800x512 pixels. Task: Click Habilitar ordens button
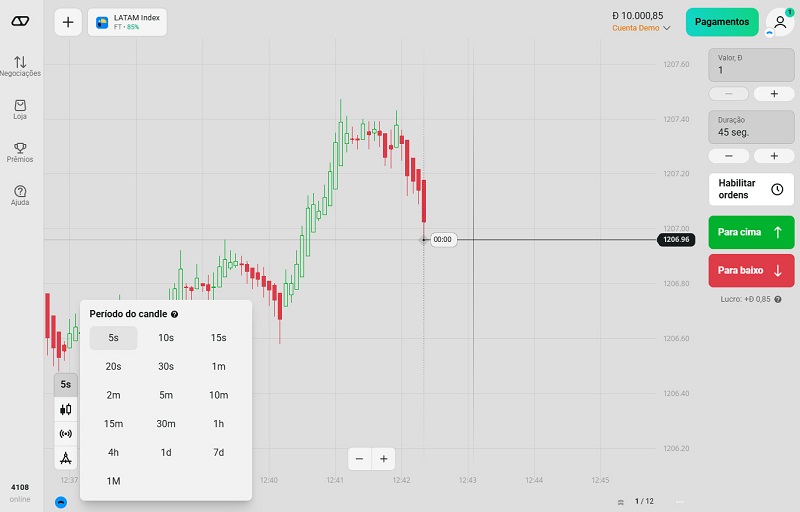point(751,189)
